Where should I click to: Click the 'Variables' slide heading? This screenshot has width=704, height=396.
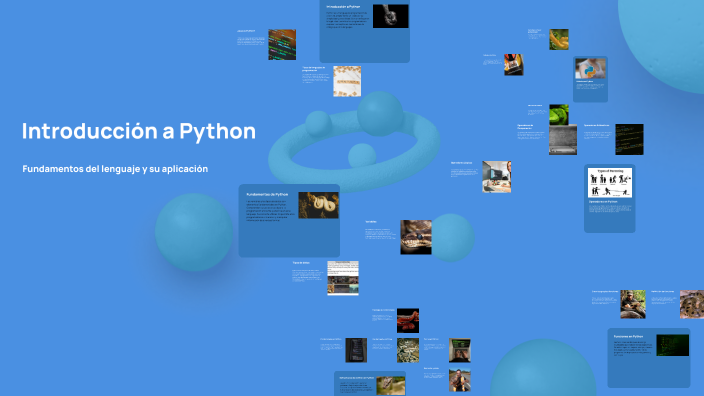[x=371, y=222]
